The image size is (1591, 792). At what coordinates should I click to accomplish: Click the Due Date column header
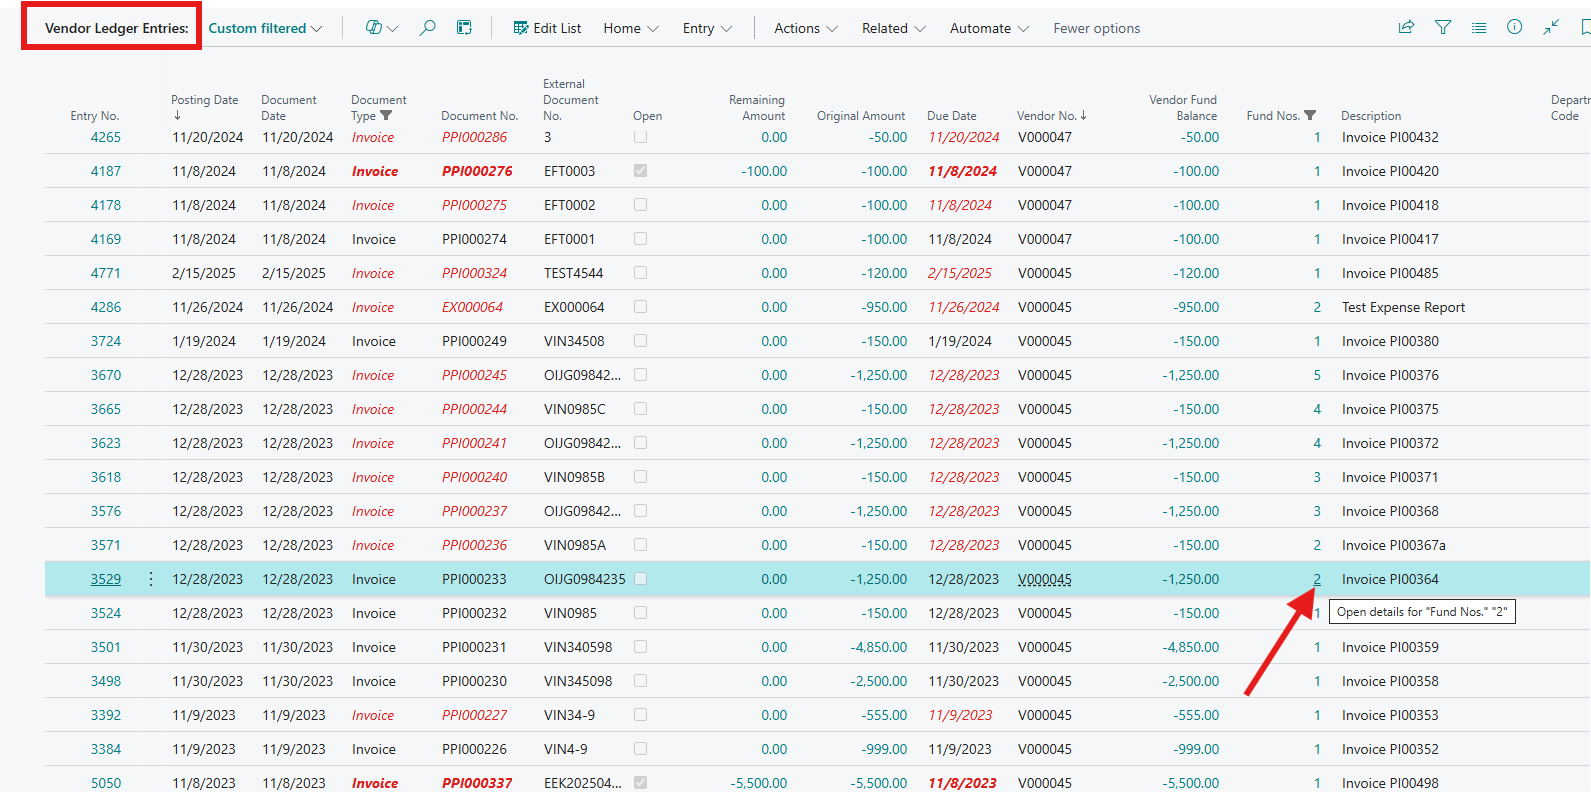952,116
